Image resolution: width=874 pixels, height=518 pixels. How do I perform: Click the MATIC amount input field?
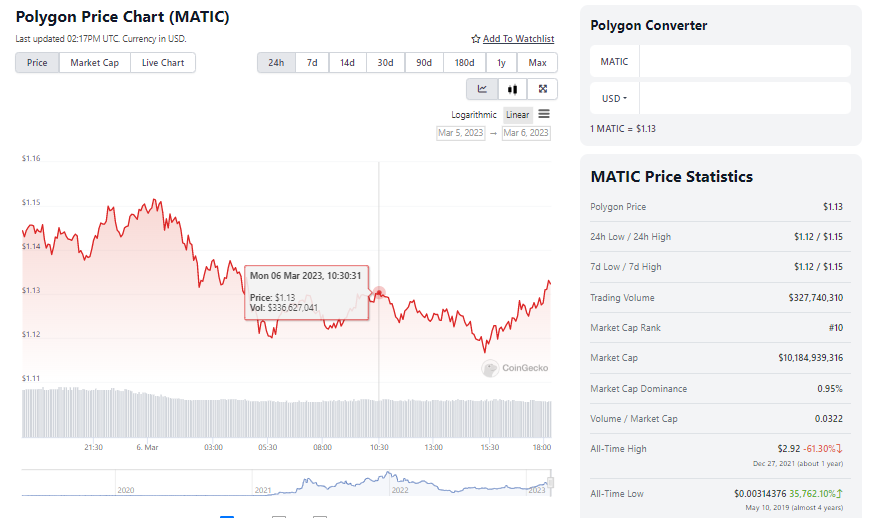pyautogui.click(x=745, y=61)
